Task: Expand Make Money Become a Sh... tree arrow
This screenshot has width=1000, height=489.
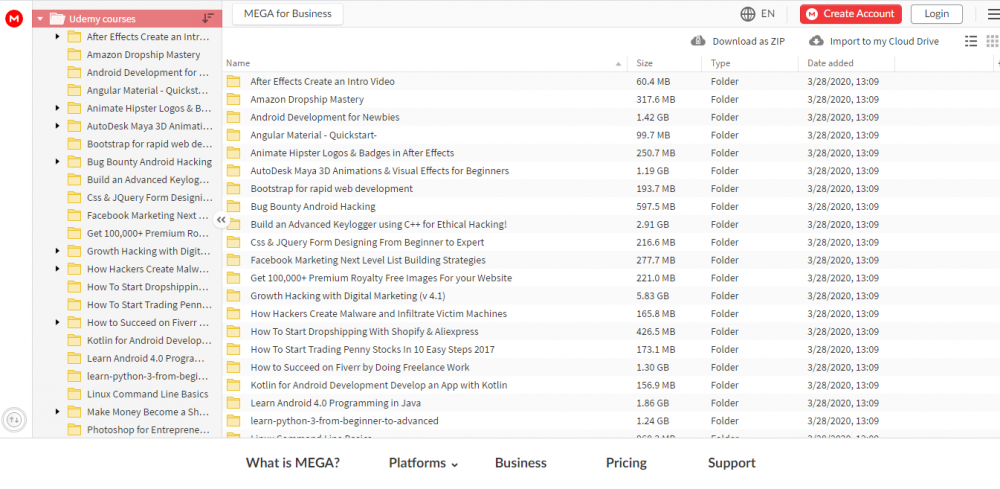Action: pyautogui.click(x=57, y=412)
